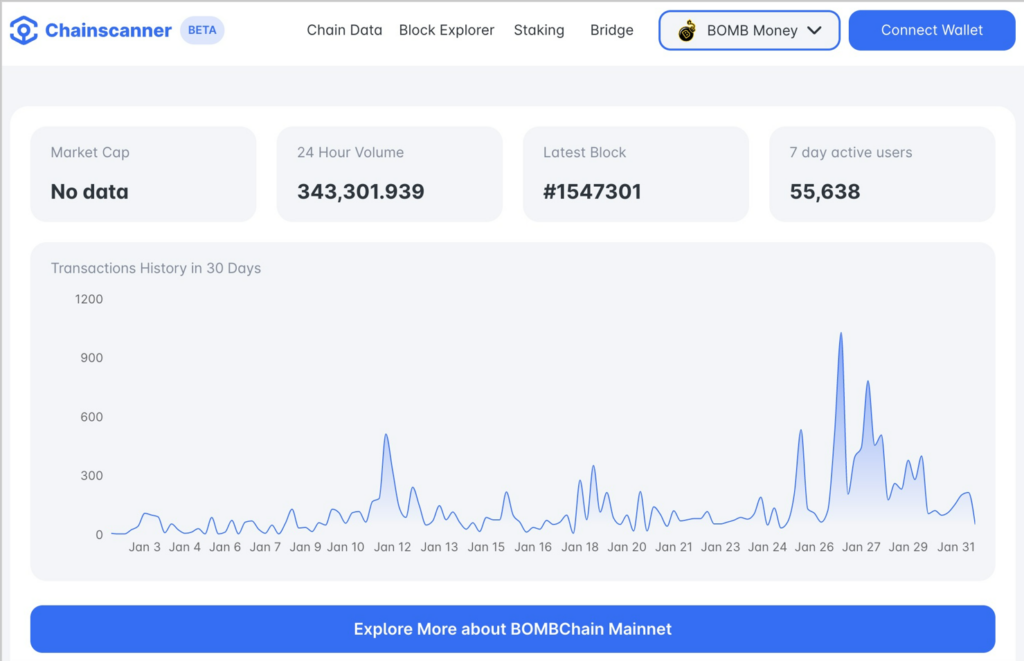
Task: Click the Transactions History in 30 Days label
Action: [156, 268]
